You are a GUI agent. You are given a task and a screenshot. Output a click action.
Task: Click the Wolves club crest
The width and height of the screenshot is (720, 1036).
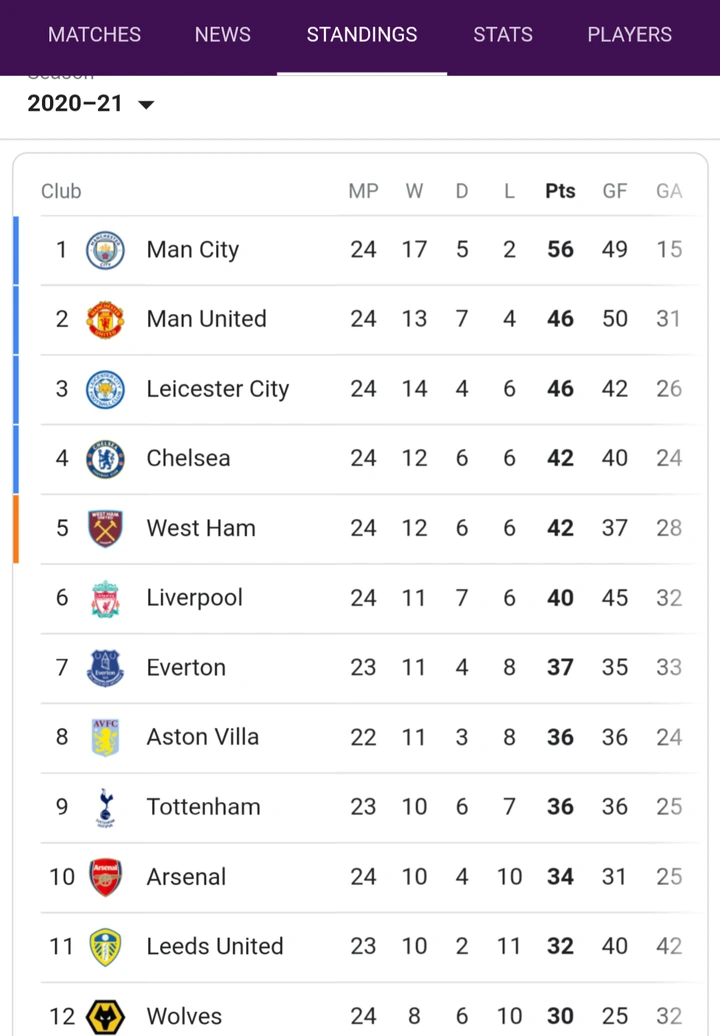(105, 1016)
